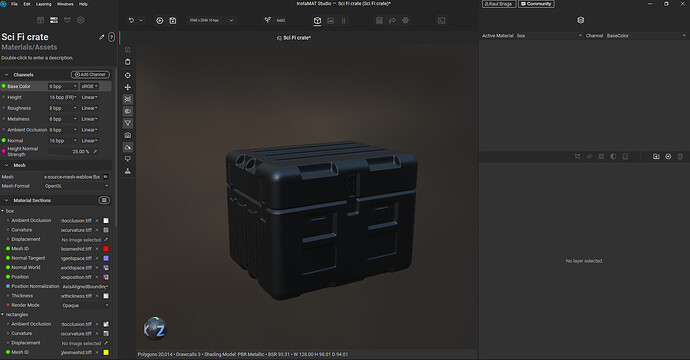
Task: Open the Base Color sRGB dropdown
Action: [89, 86]
